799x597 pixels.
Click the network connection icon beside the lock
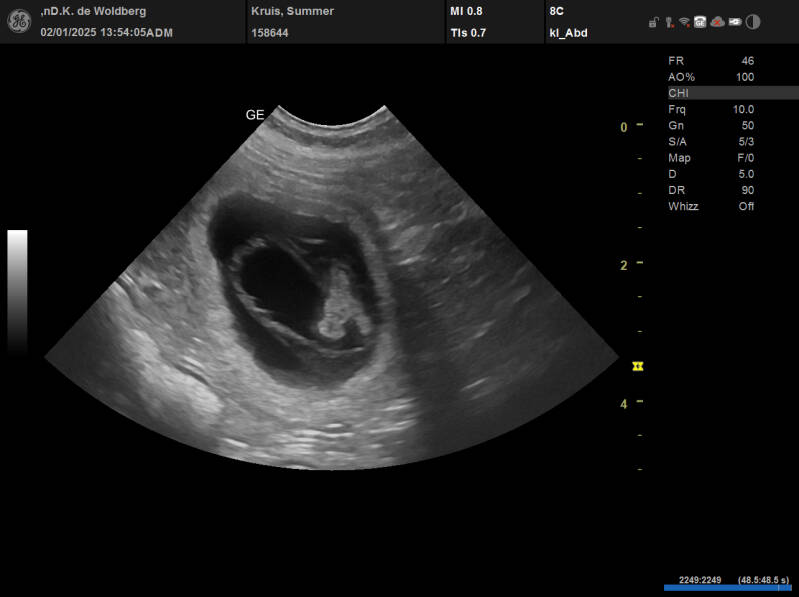click(668, 22)
